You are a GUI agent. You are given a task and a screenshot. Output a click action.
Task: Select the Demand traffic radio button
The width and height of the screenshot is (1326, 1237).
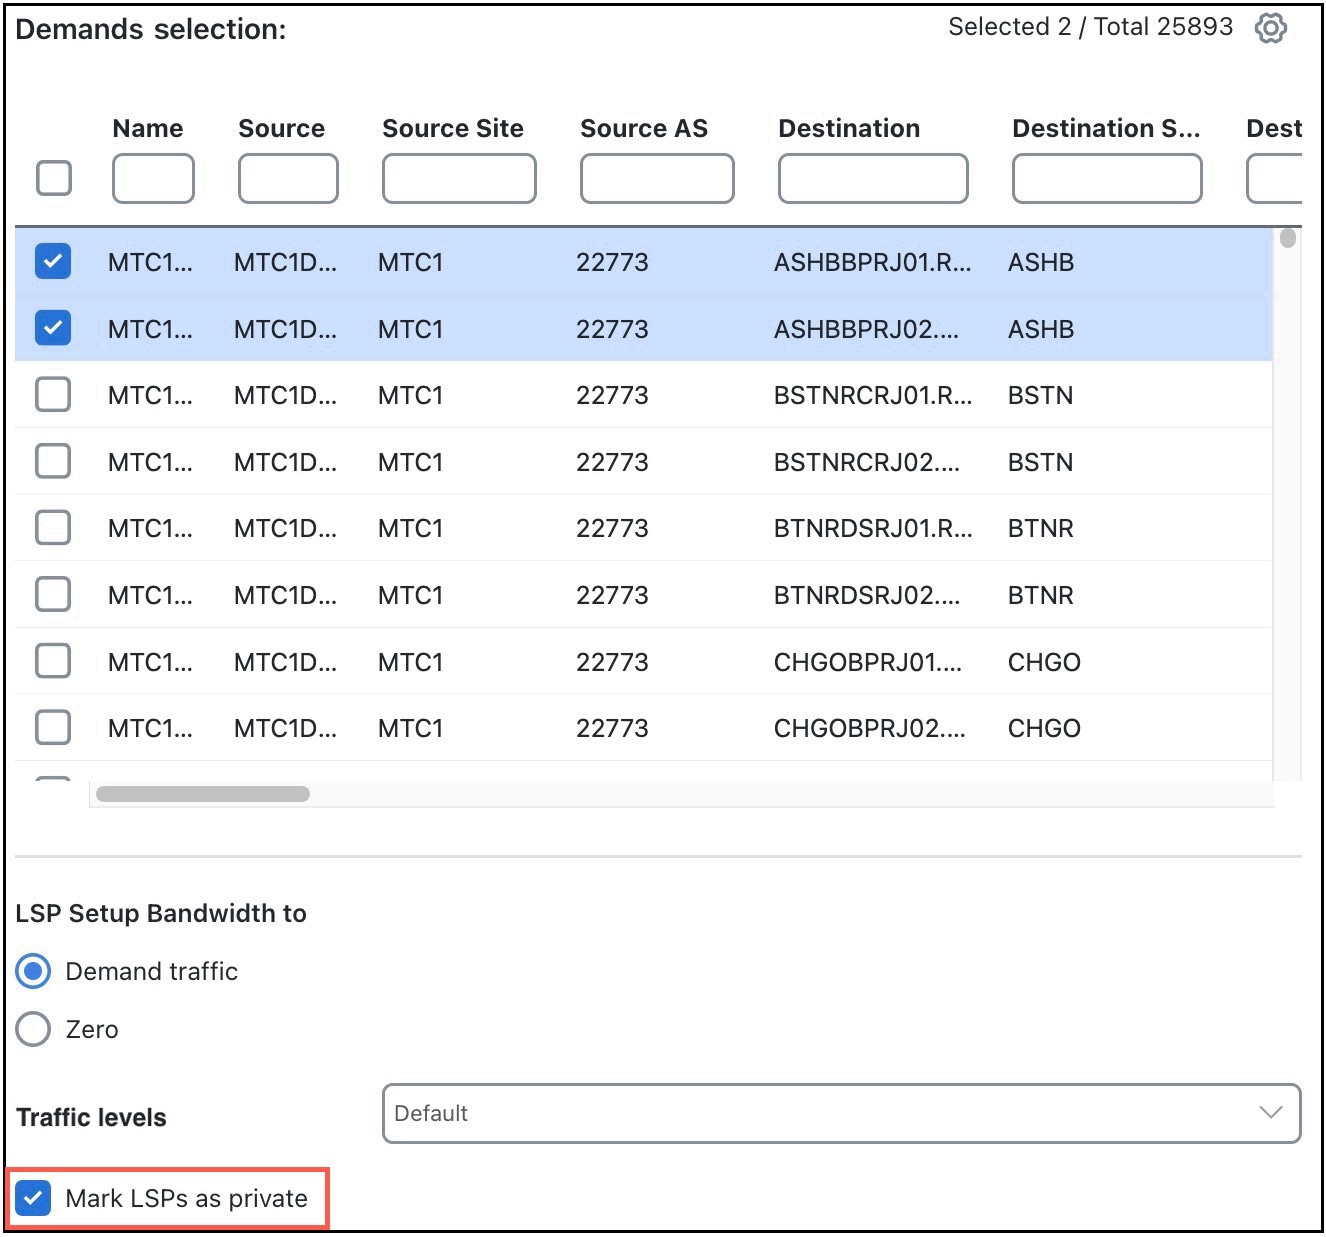[x=33, y=971]
